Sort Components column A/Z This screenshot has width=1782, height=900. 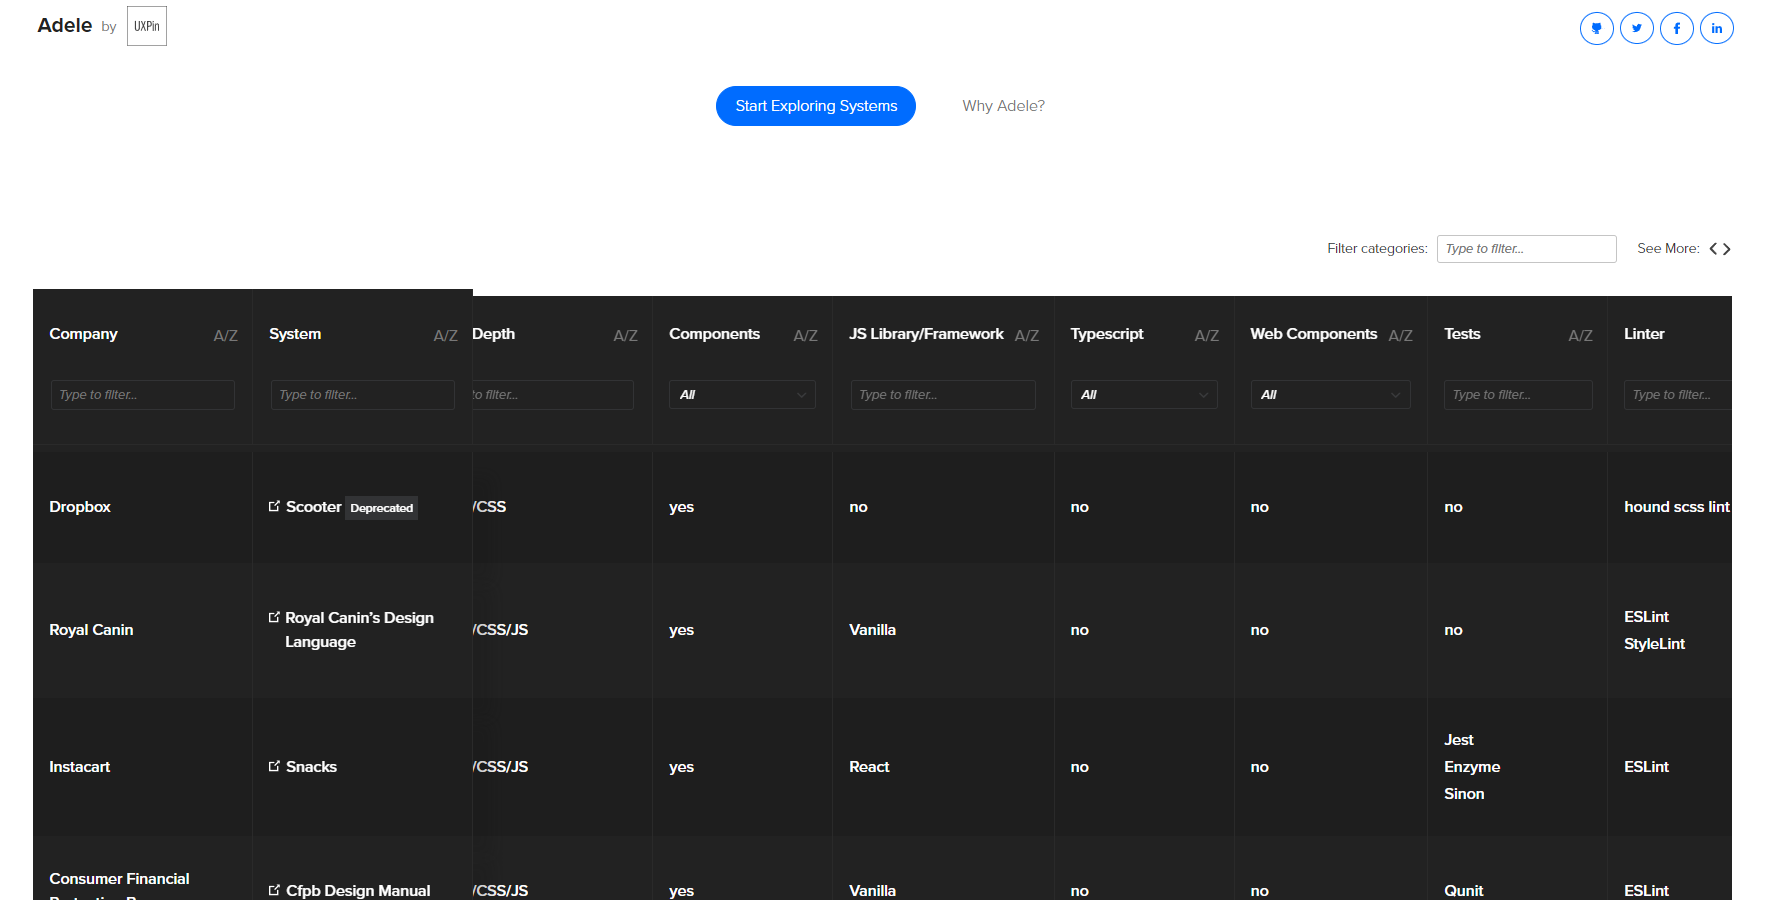(x=805, y=335)
